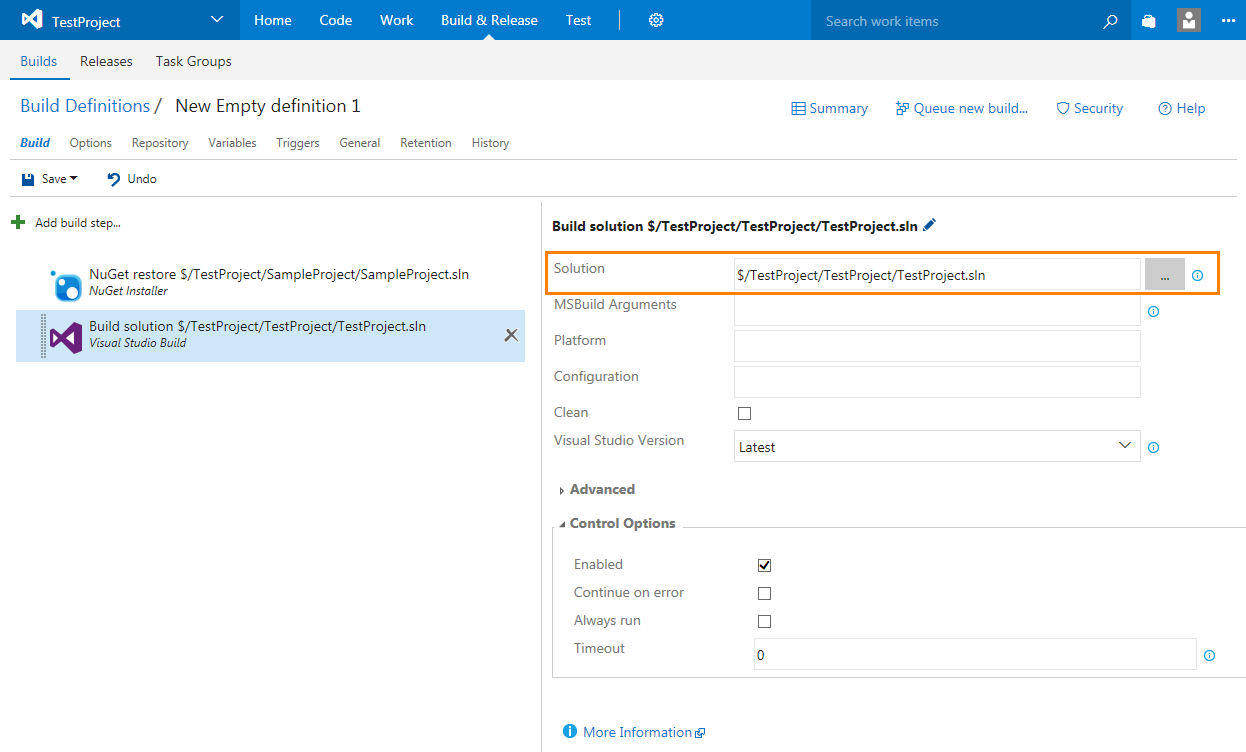Click the pencil icon to rename build step

930,226
